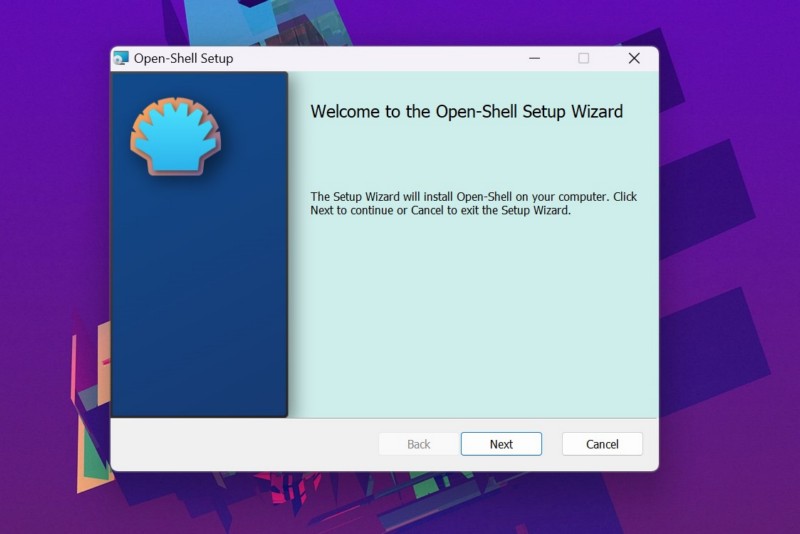Click the Open-Shell seashell logo
This screenshot has height=534, width=800.
pyautogui.click(x=176, y=136)
